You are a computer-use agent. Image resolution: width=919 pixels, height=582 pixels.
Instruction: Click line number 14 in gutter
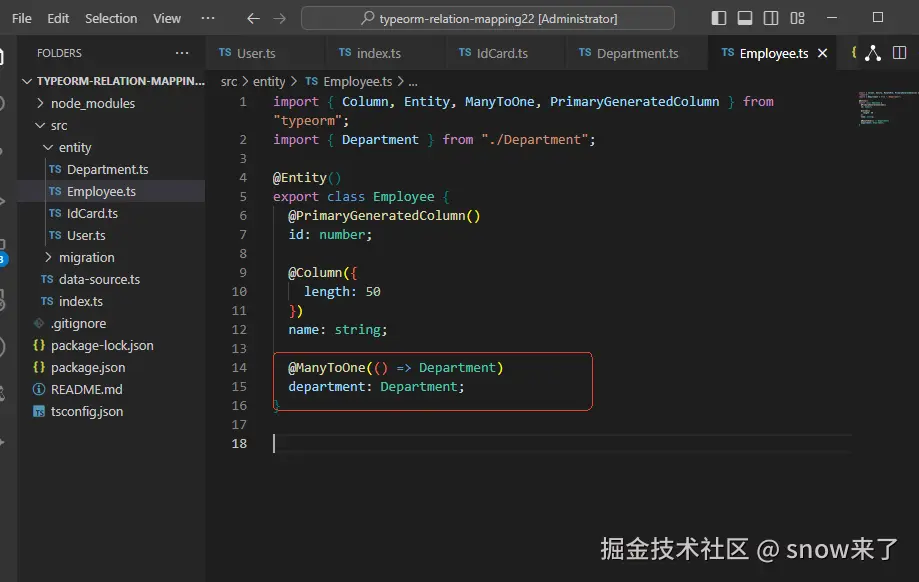pyautogui.click(x=239, y=367)
